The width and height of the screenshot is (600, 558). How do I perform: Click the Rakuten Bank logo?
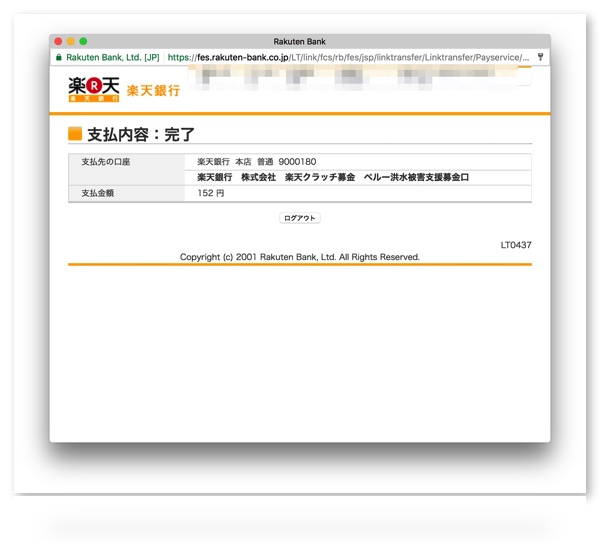tap(94, 90)
